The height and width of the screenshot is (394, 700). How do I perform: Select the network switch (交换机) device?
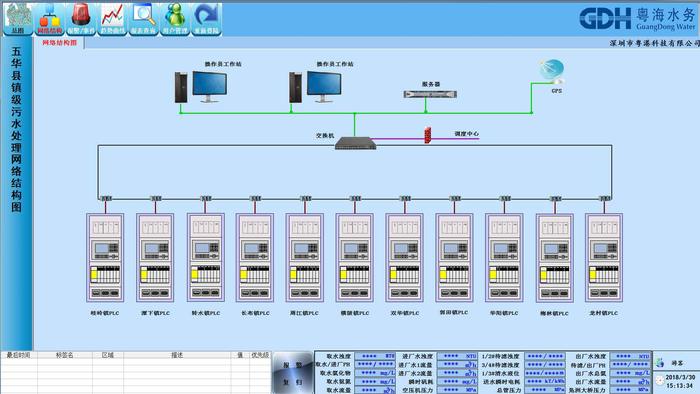[x=355, y=143]
